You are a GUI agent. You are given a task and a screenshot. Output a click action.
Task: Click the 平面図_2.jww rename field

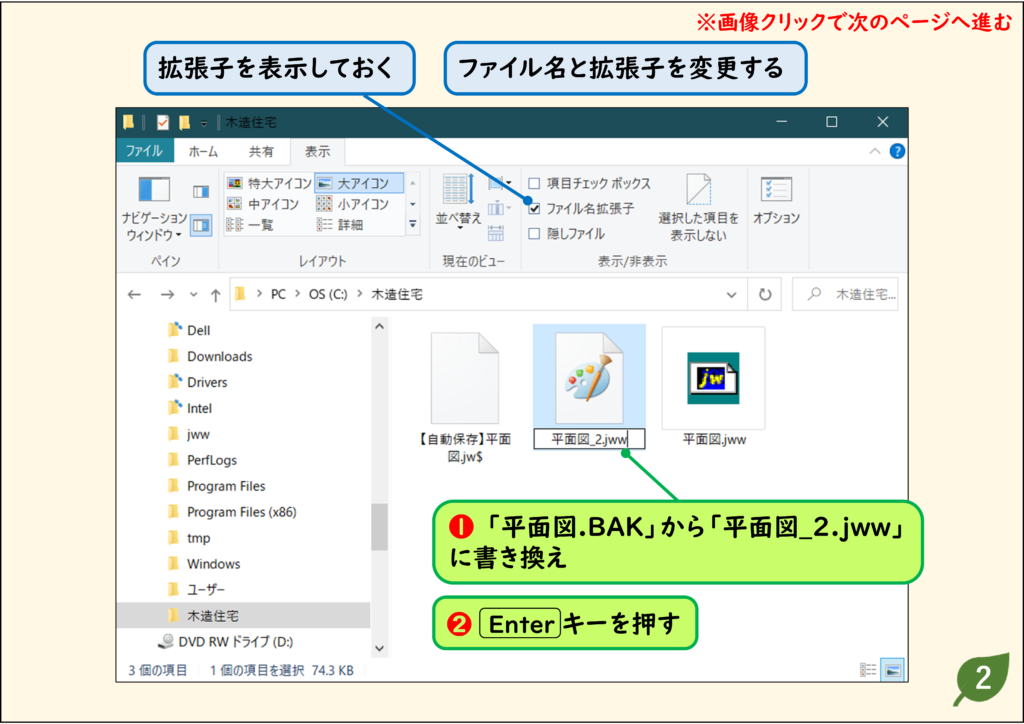pos(589,439)
